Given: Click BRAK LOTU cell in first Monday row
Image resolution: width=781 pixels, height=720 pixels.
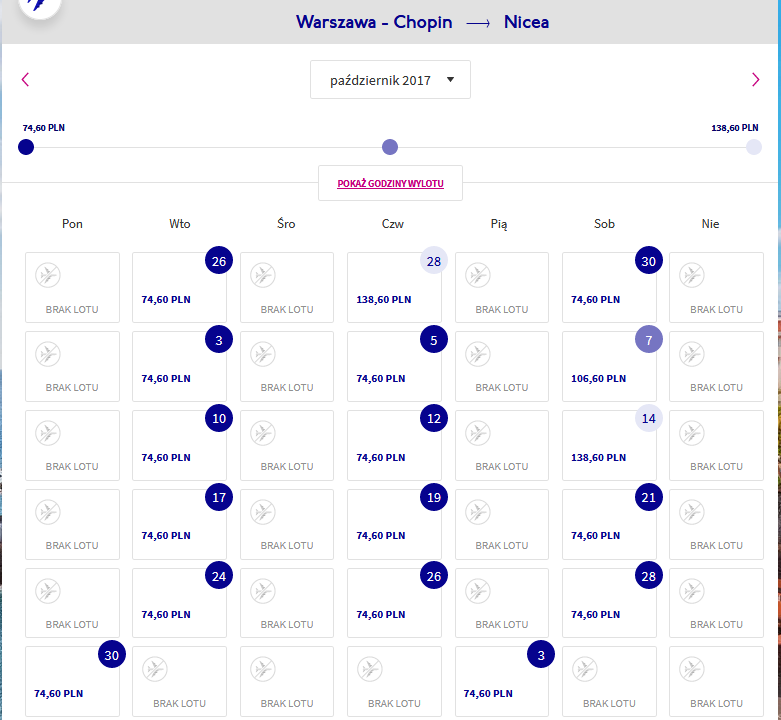Looking at the screenshot, I should (72, 287).
